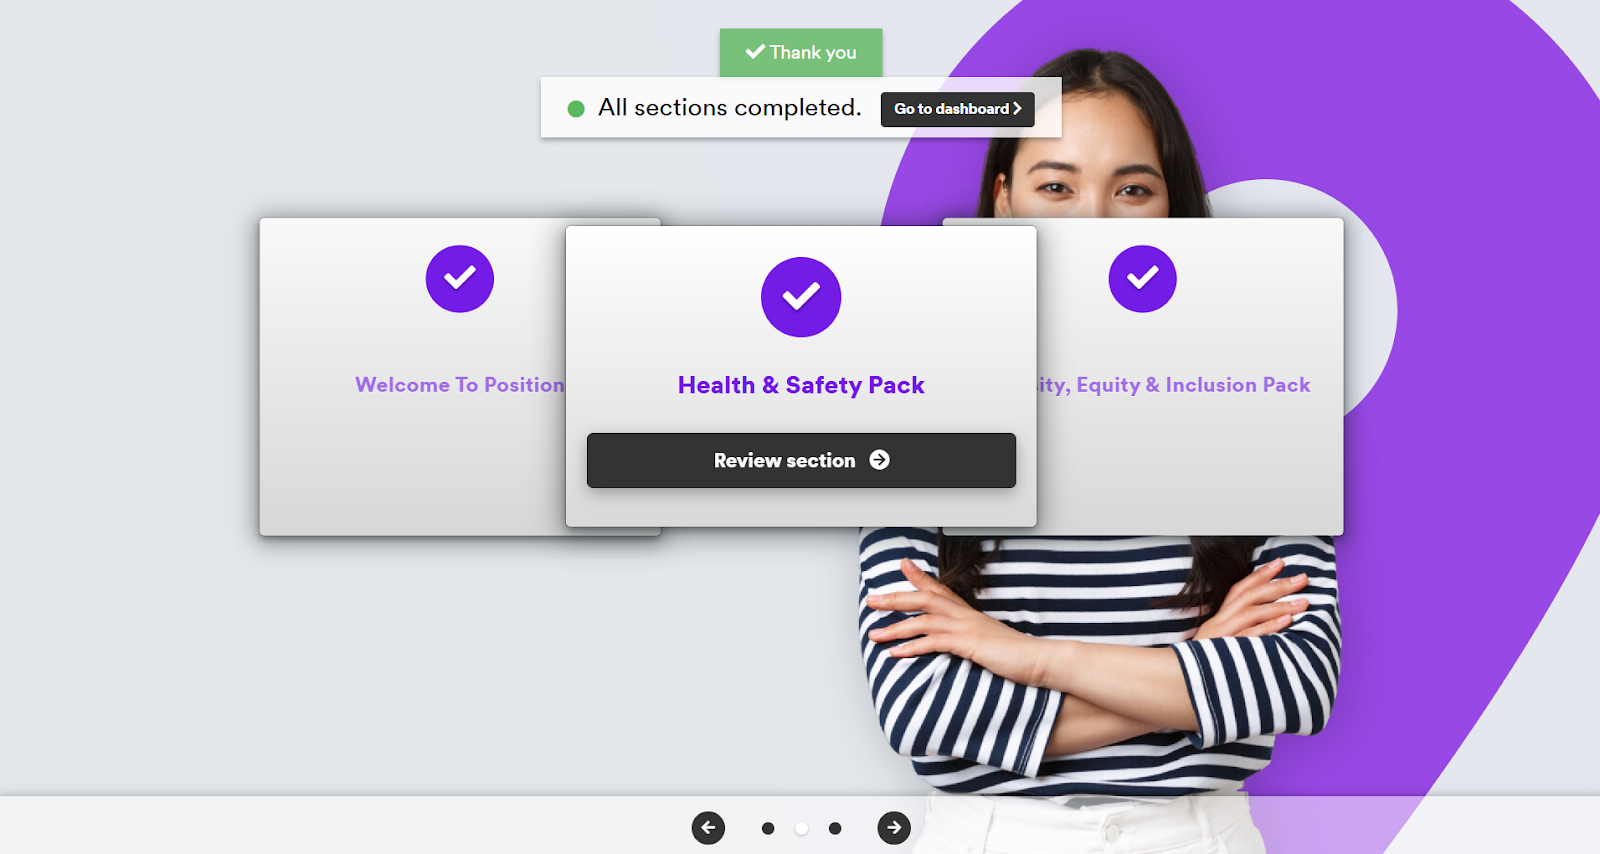Viewport: 1600px width, 854px height.
Task: Click the chevron on Go to dashboard
Action: point(1017,108)
